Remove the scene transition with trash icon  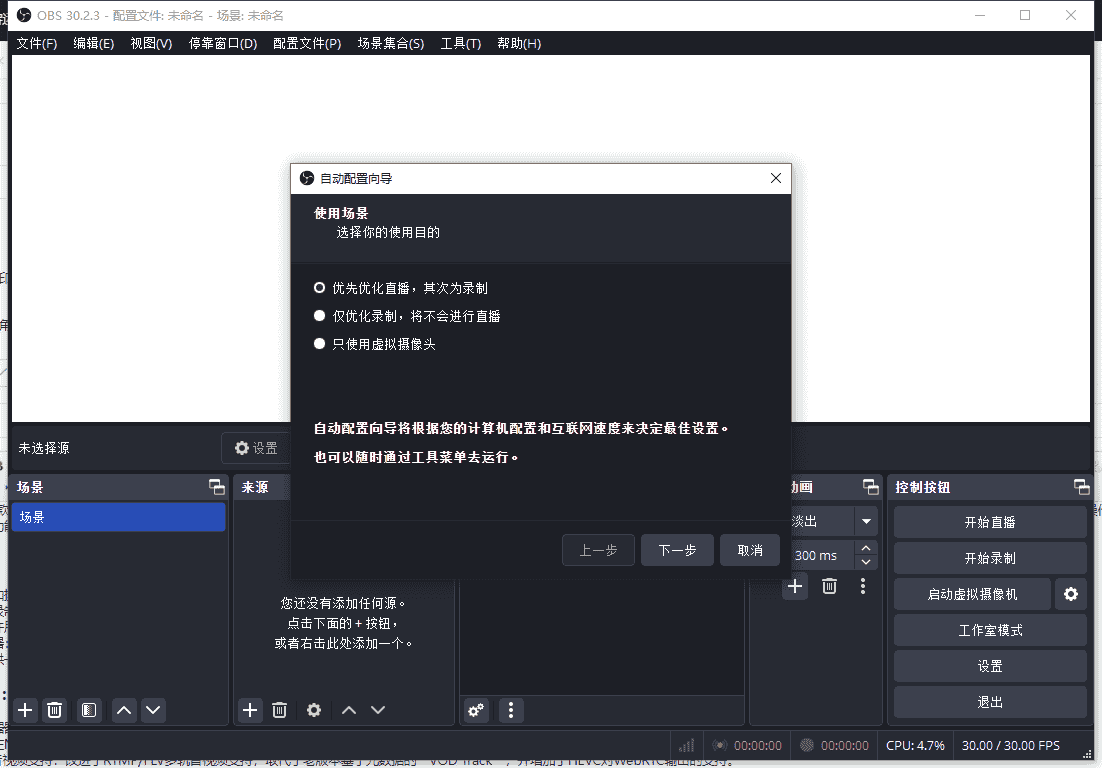(829, 586)
